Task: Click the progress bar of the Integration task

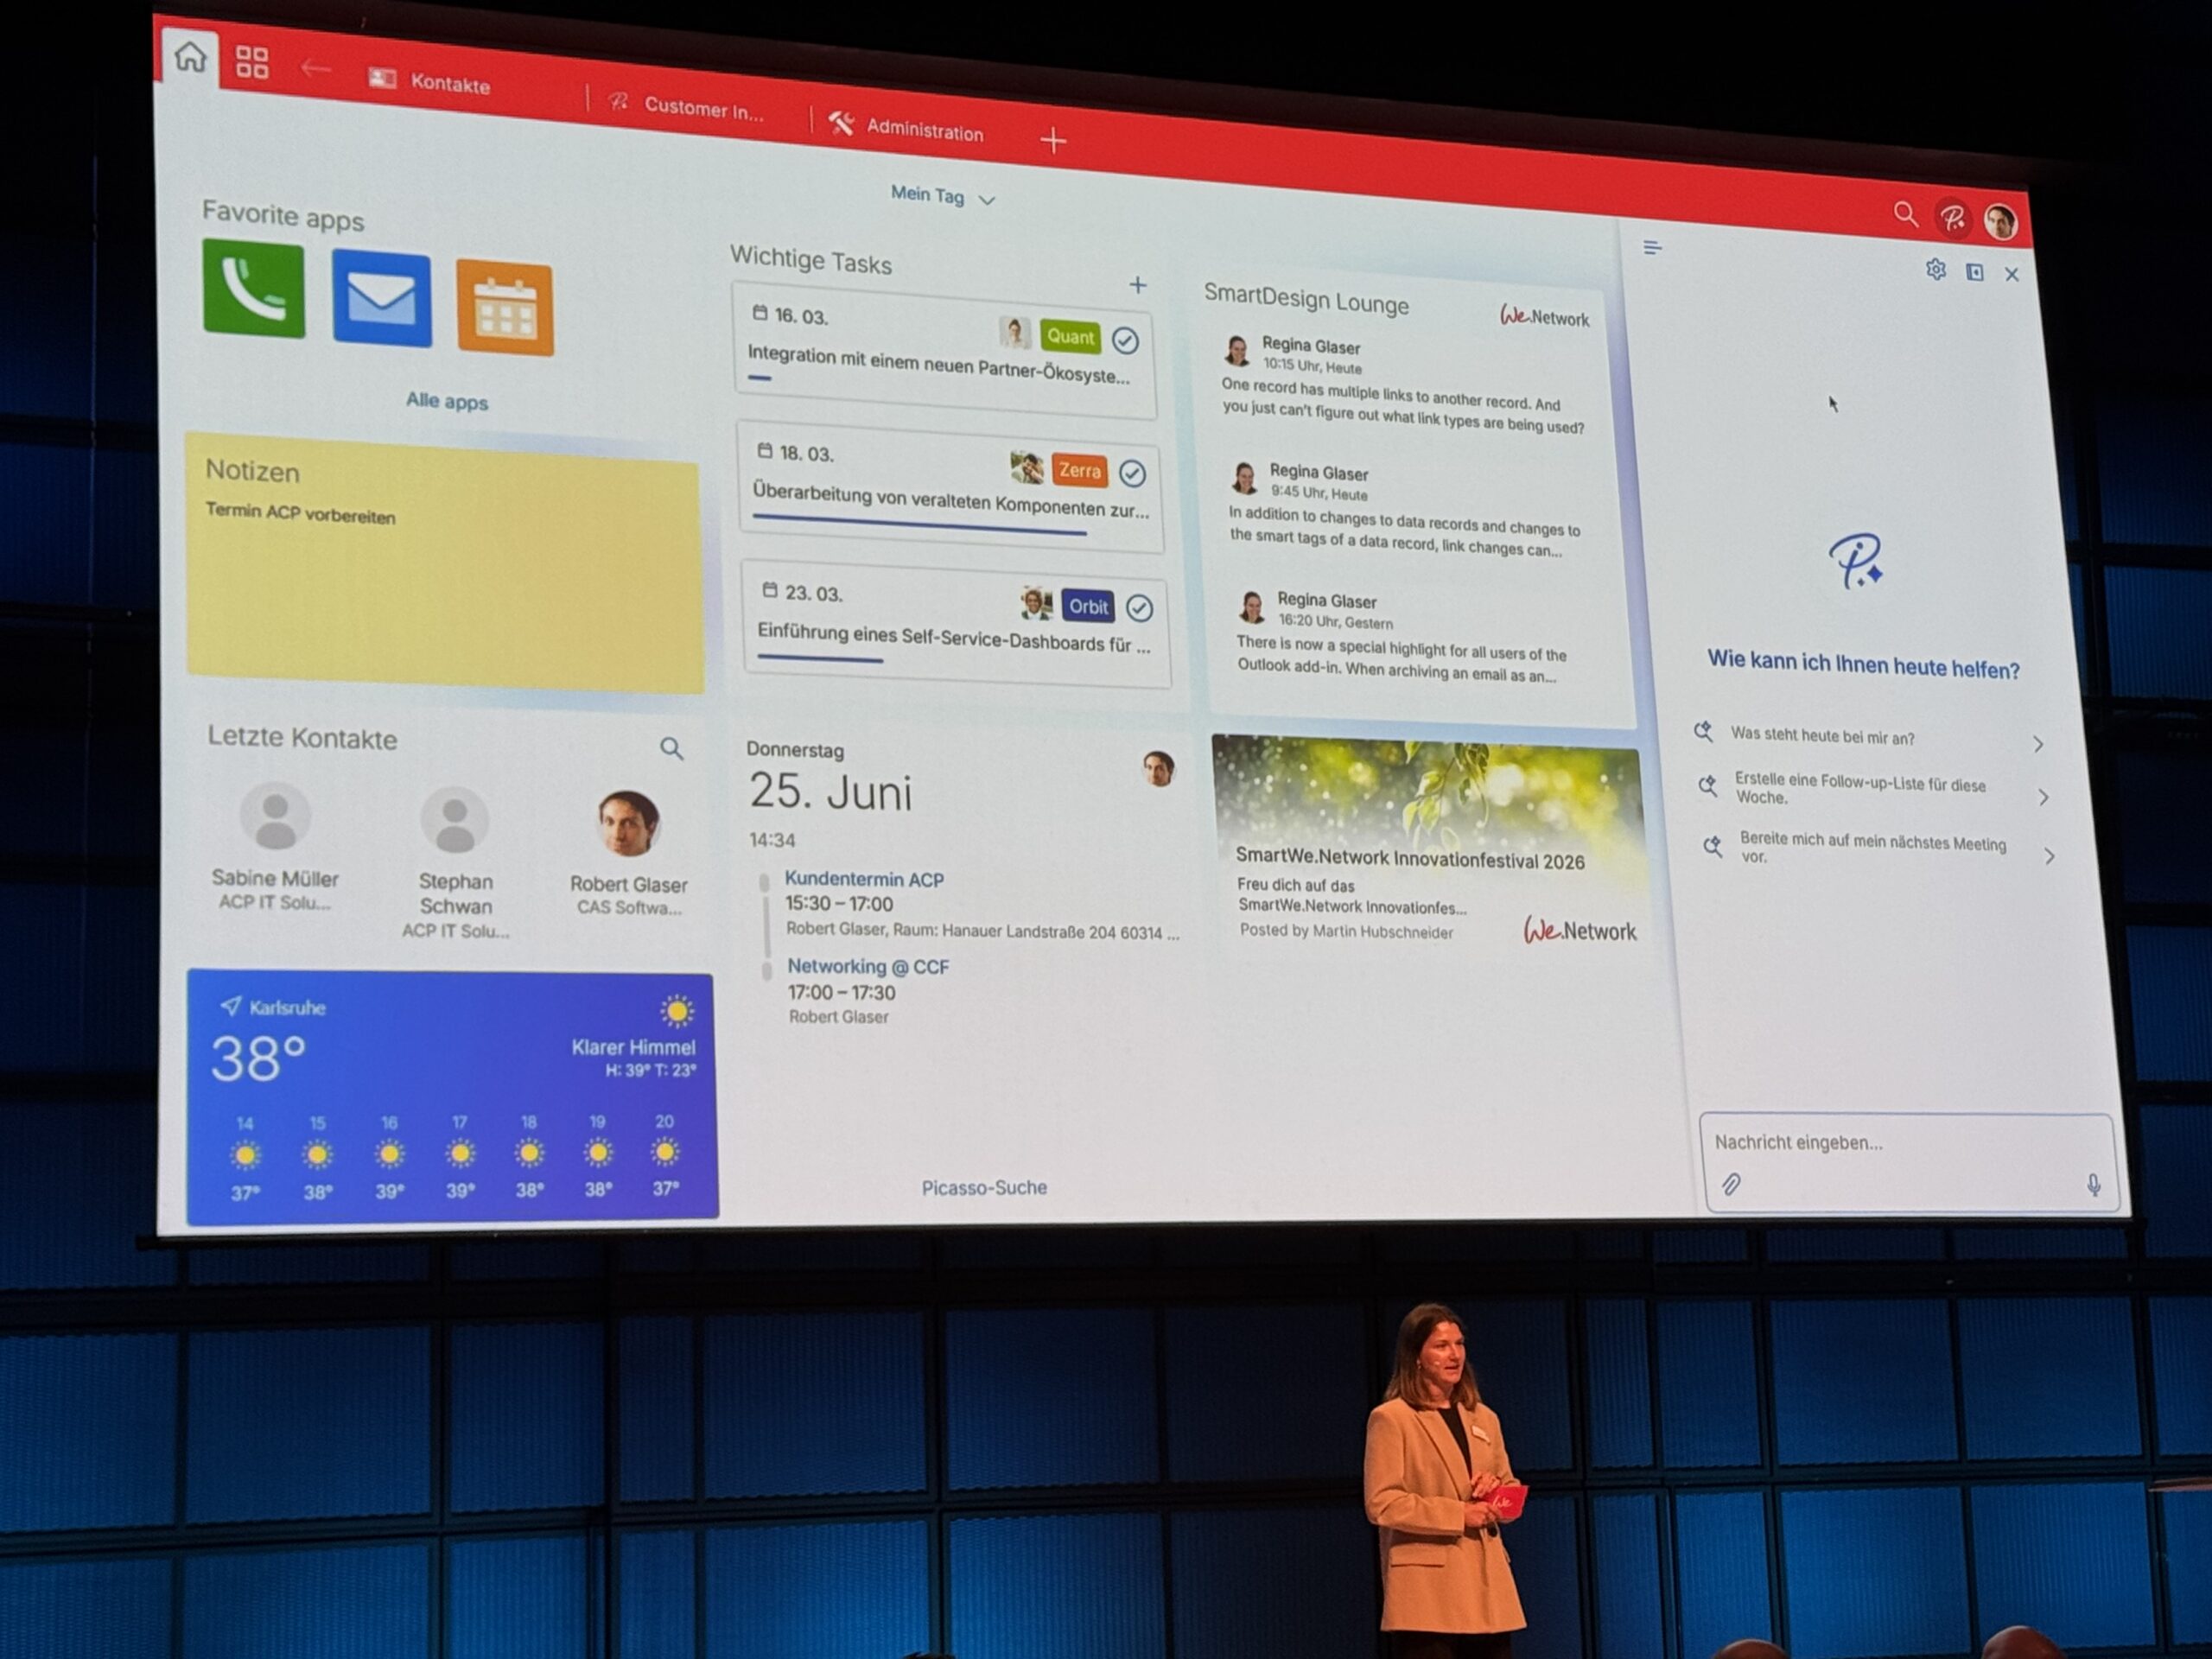Action: (759, 378)
